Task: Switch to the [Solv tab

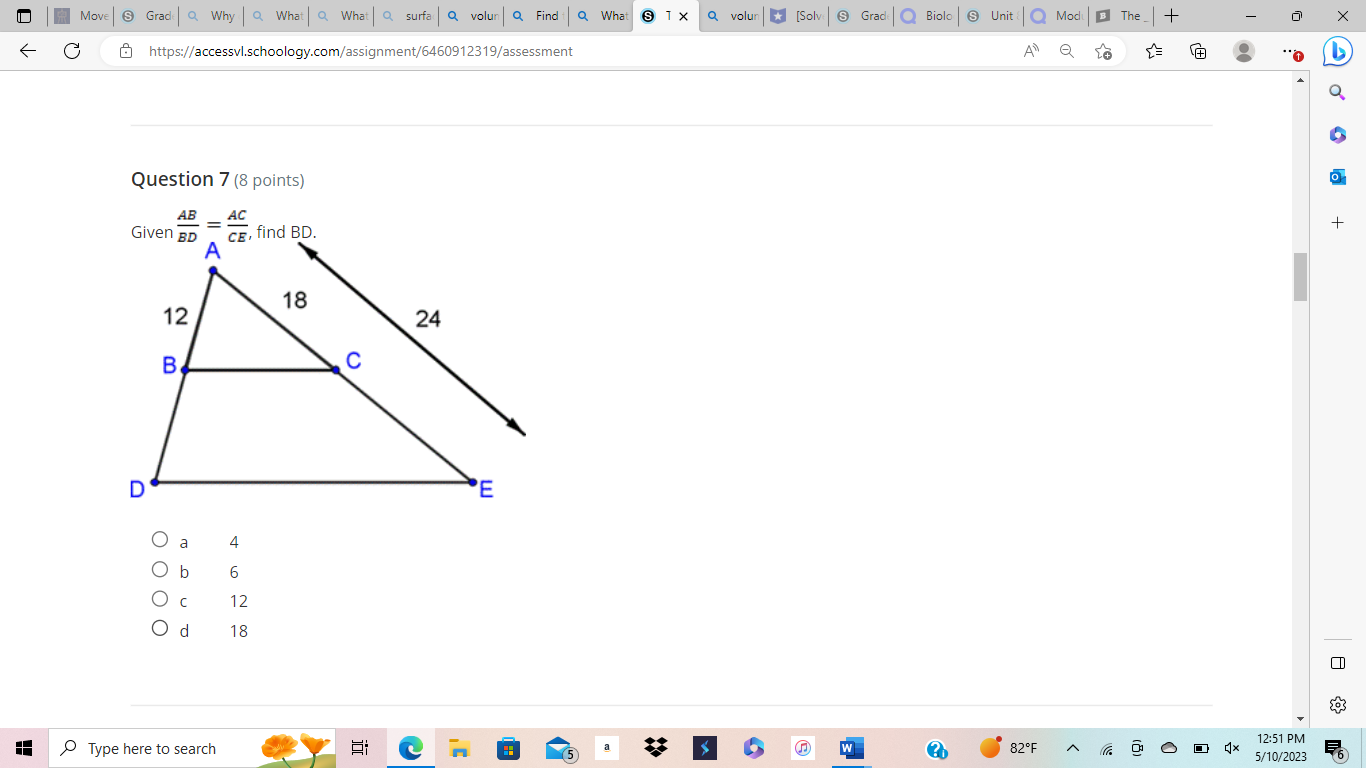Action: (x=796, y=16)
